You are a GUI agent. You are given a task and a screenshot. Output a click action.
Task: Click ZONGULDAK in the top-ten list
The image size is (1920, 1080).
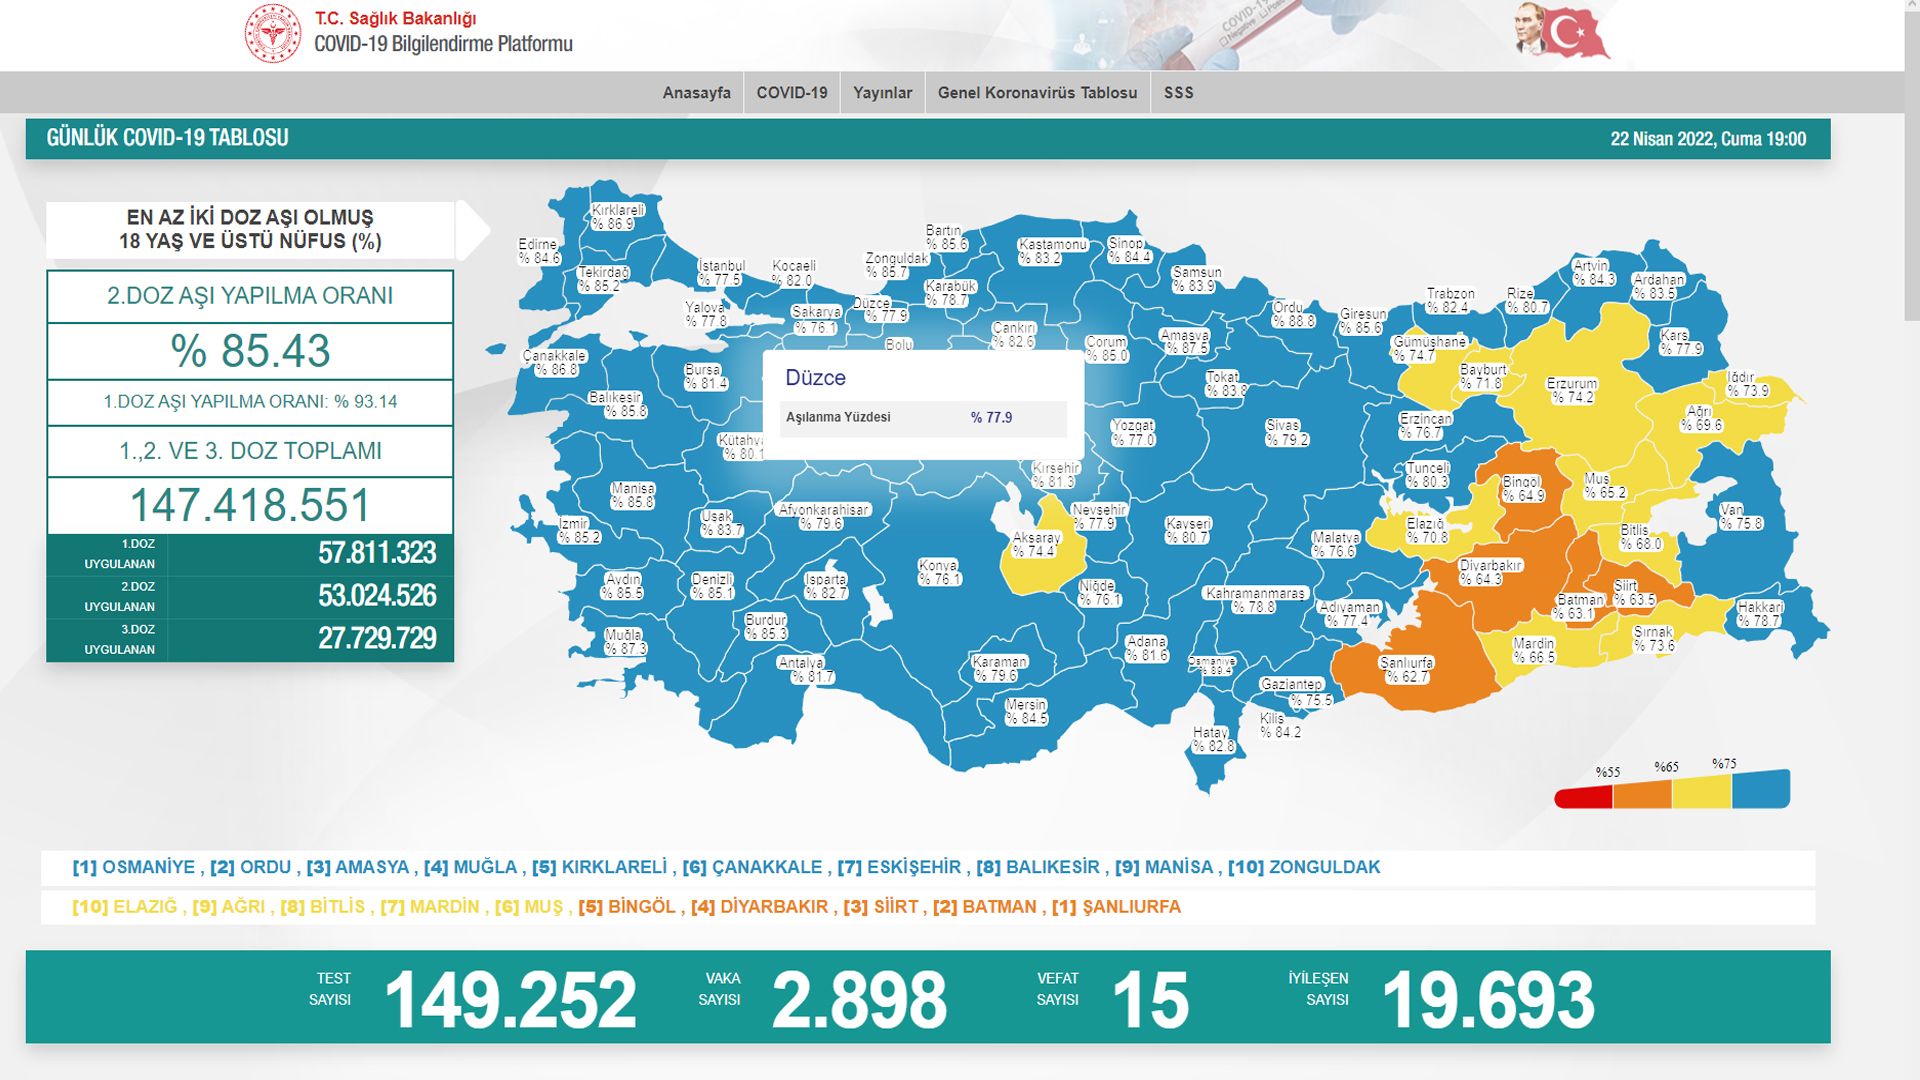click(1324, 867)
